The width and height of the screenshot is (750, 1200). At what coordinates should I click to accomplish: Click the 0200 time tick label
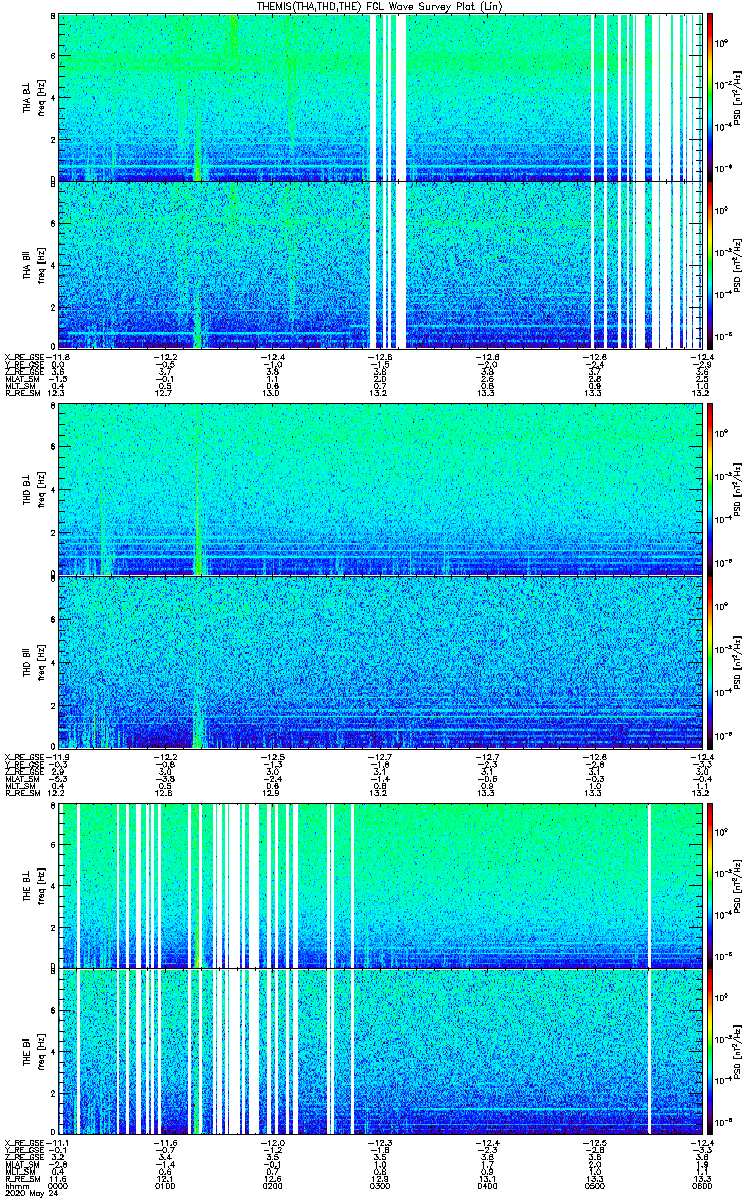272,1184
